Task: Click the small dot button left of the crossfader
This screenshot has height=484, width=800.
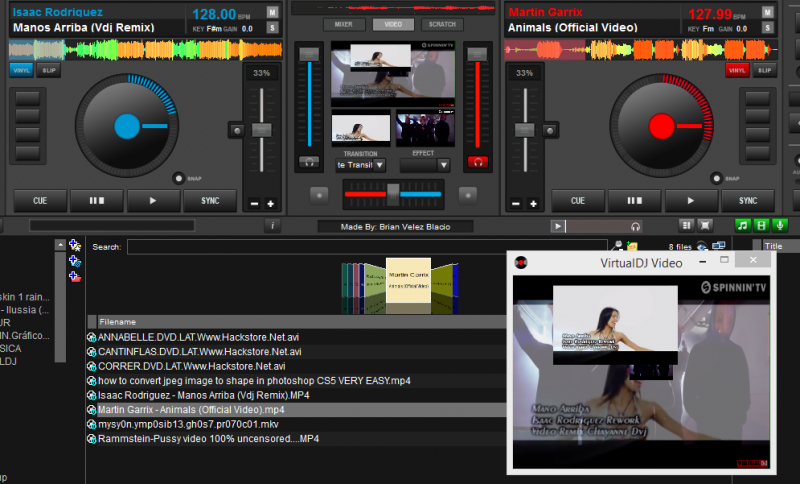Action: pyautogui.click(x=319, y=195)
